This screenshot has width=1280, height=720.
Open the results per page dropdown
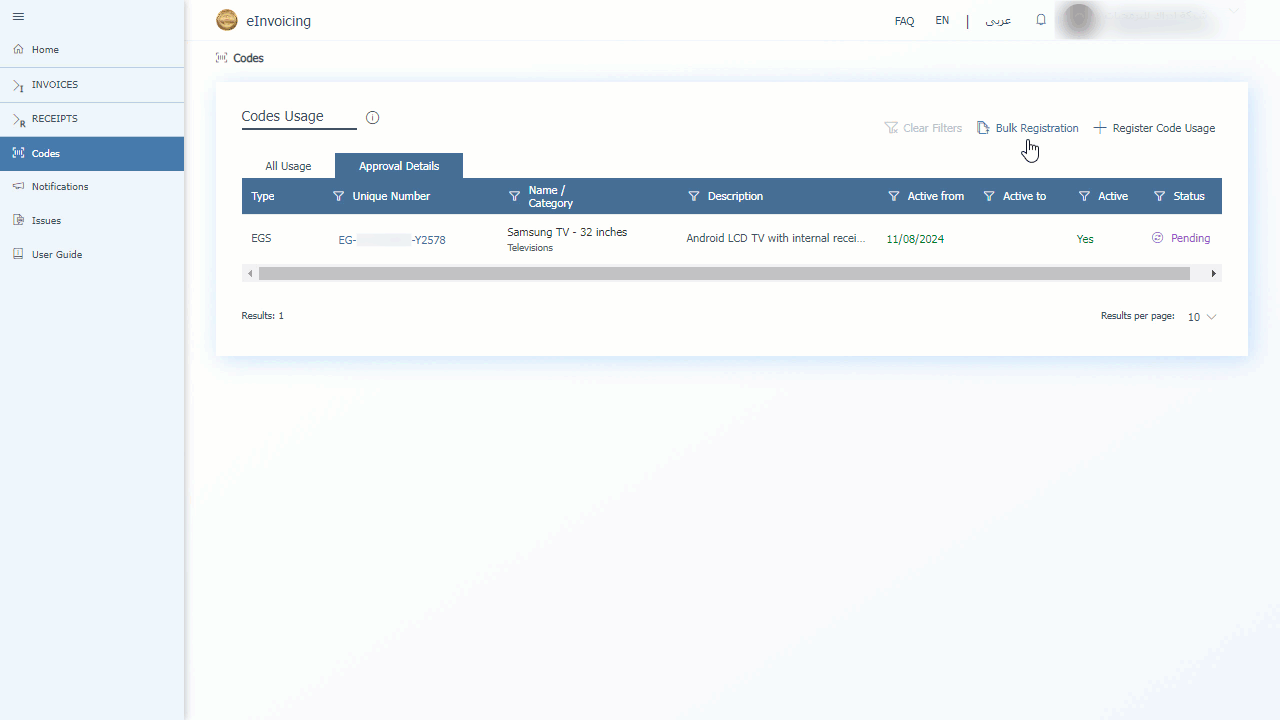pyautogui.click(x=1202, y=317)
